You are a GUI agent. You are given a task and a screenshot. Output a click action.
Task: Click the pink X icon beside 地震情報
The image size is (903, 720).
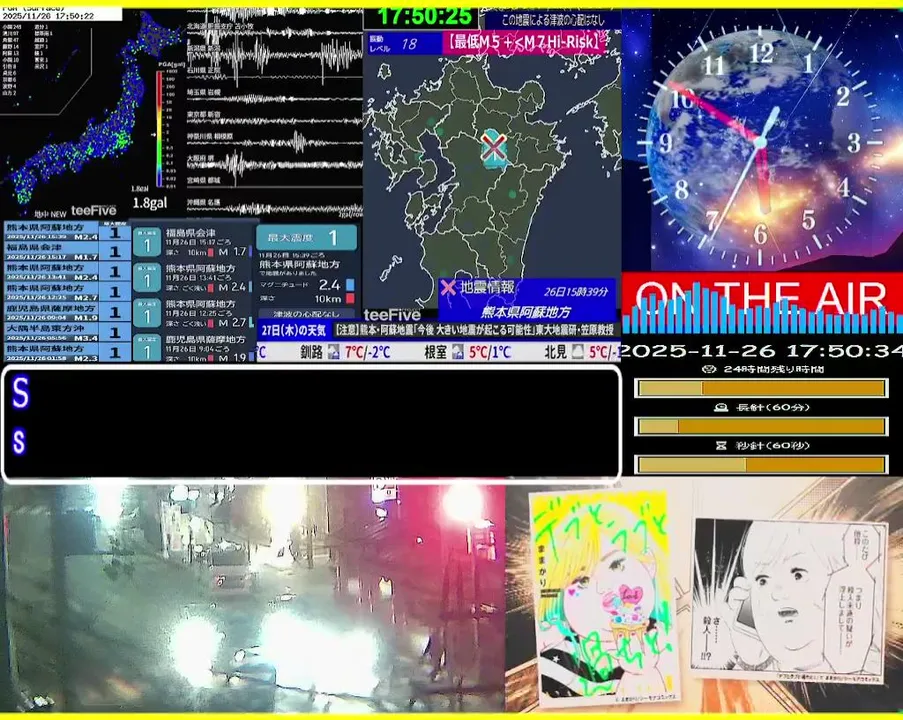pyautogui.click(x=448, y=287)
